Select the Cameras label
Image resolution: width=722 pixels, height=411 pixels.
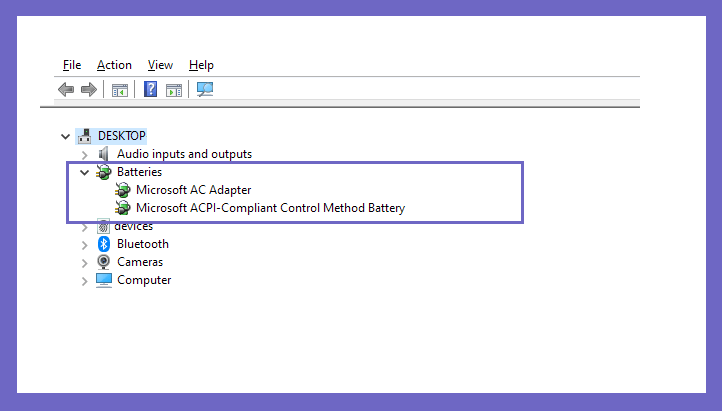[140, 261]
